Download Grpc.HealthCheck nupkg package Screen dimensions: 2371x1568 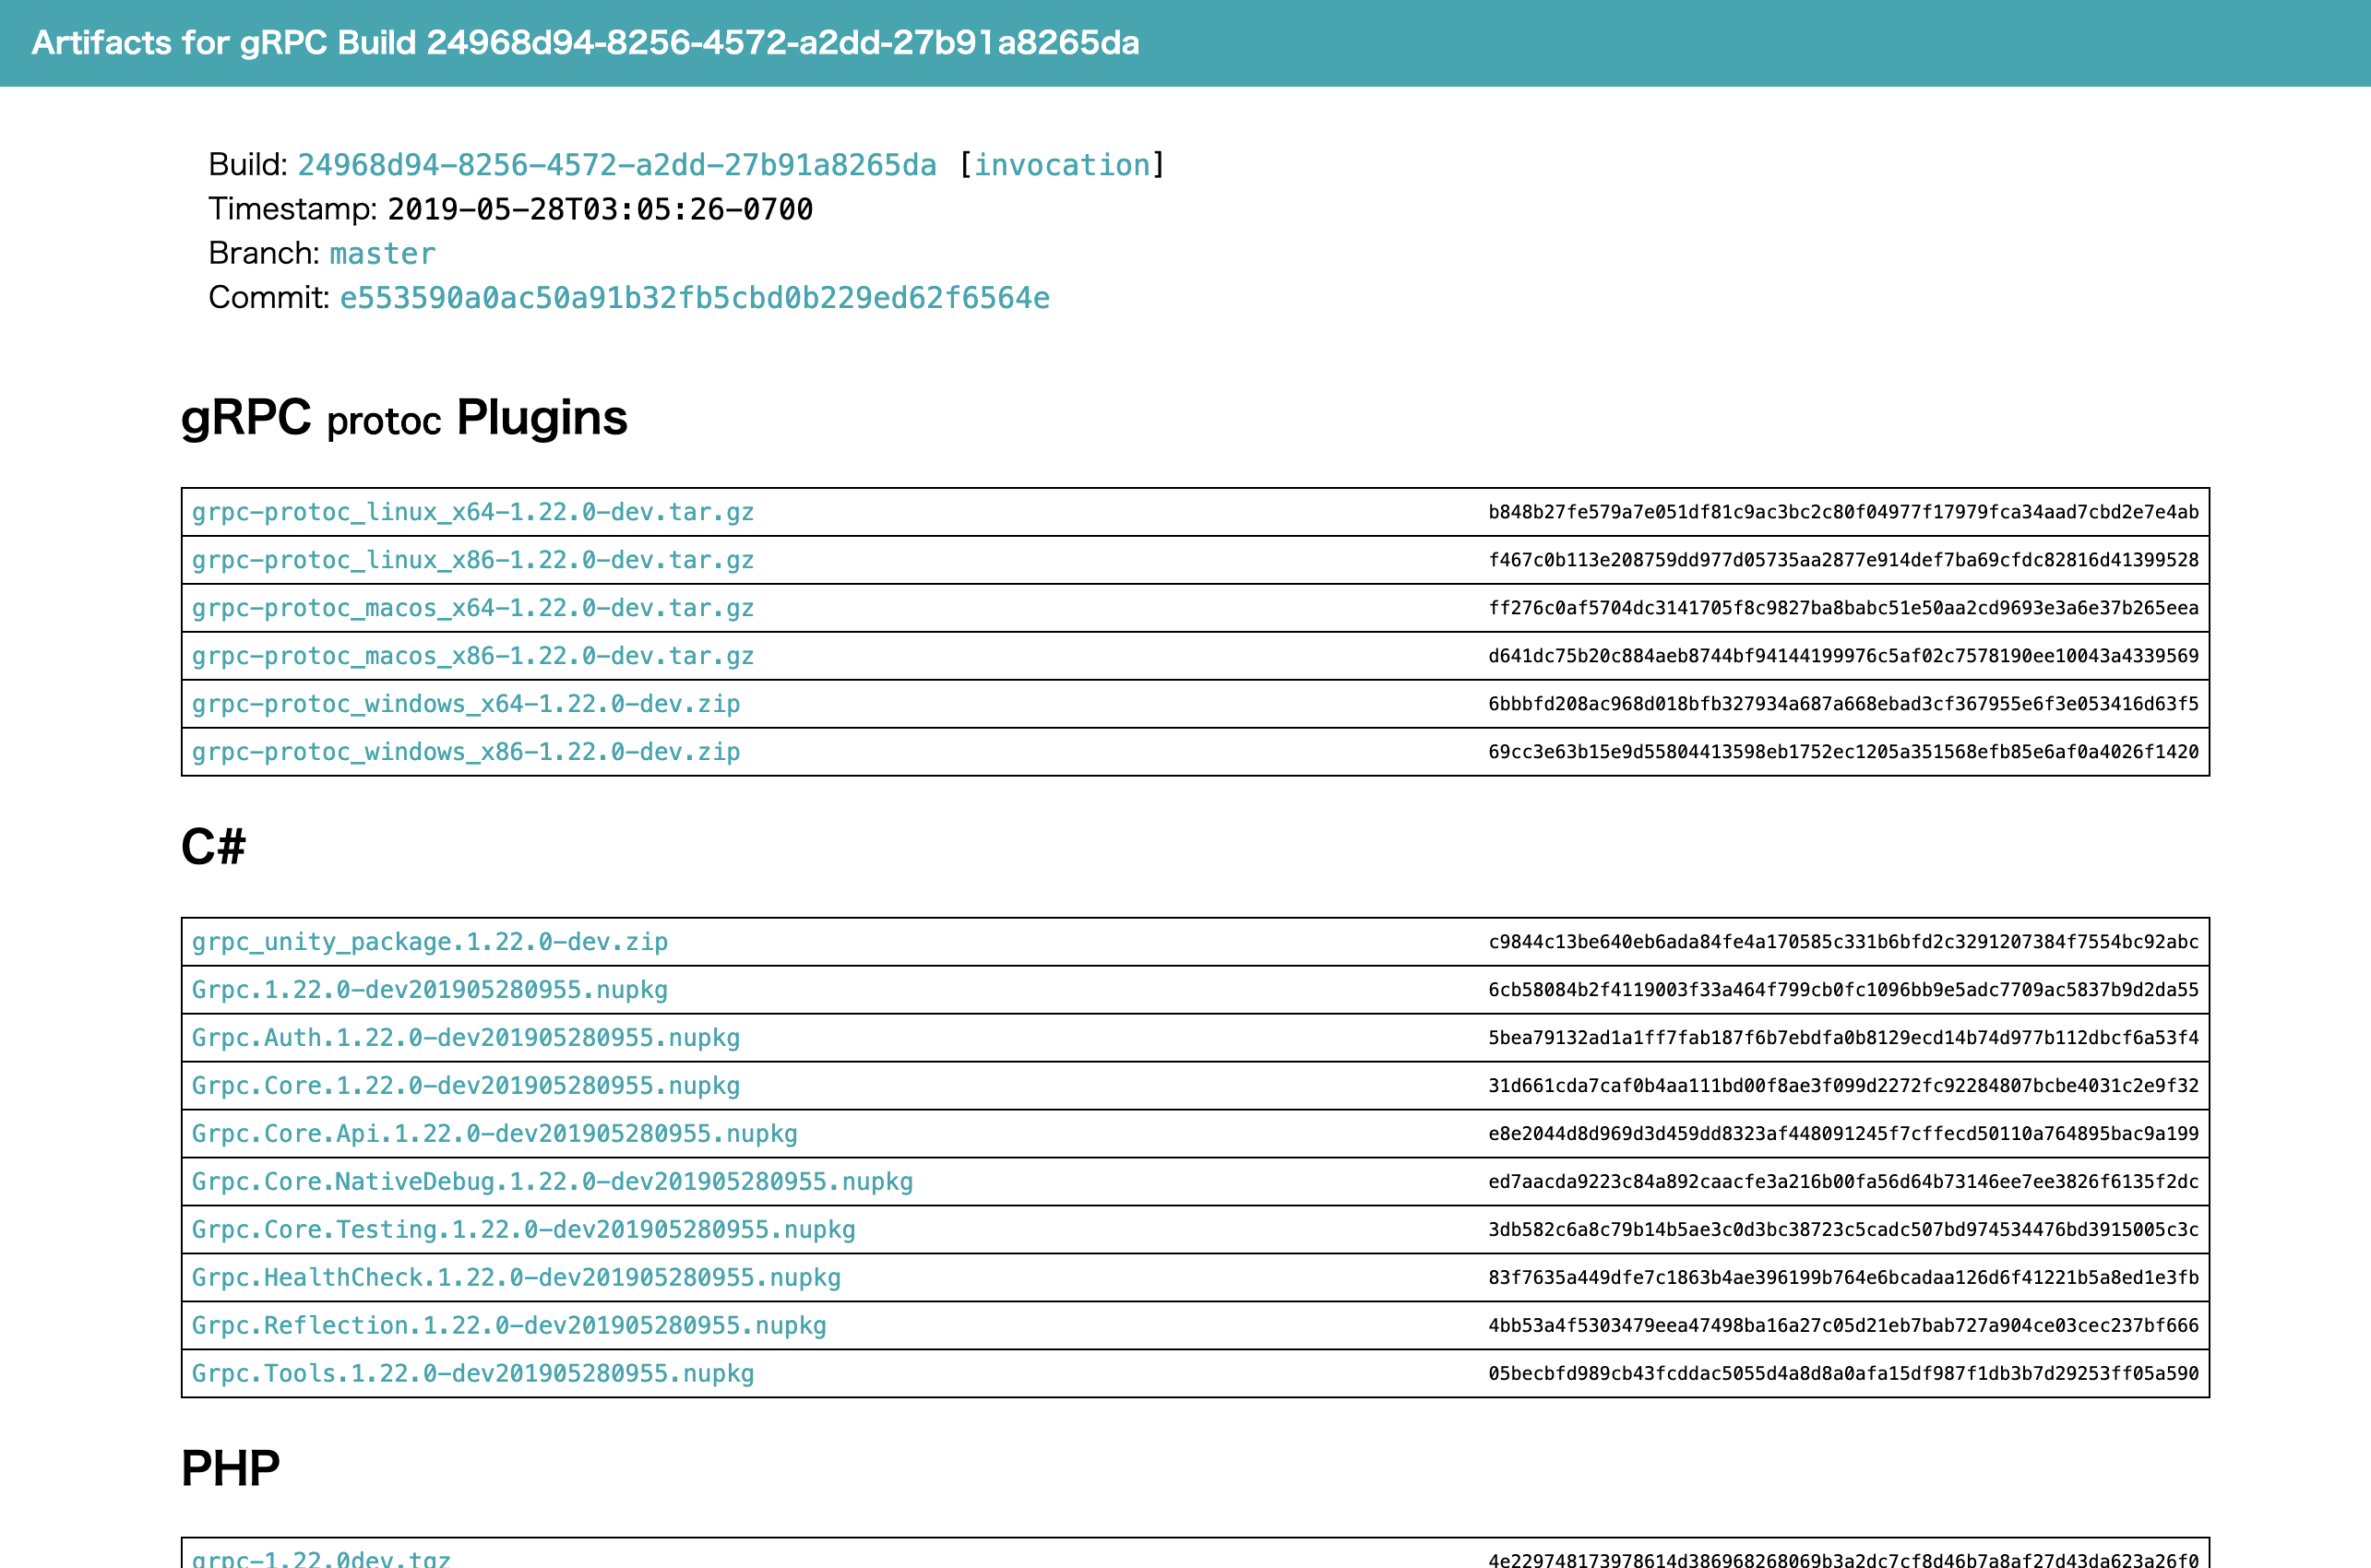(516, 1278)
